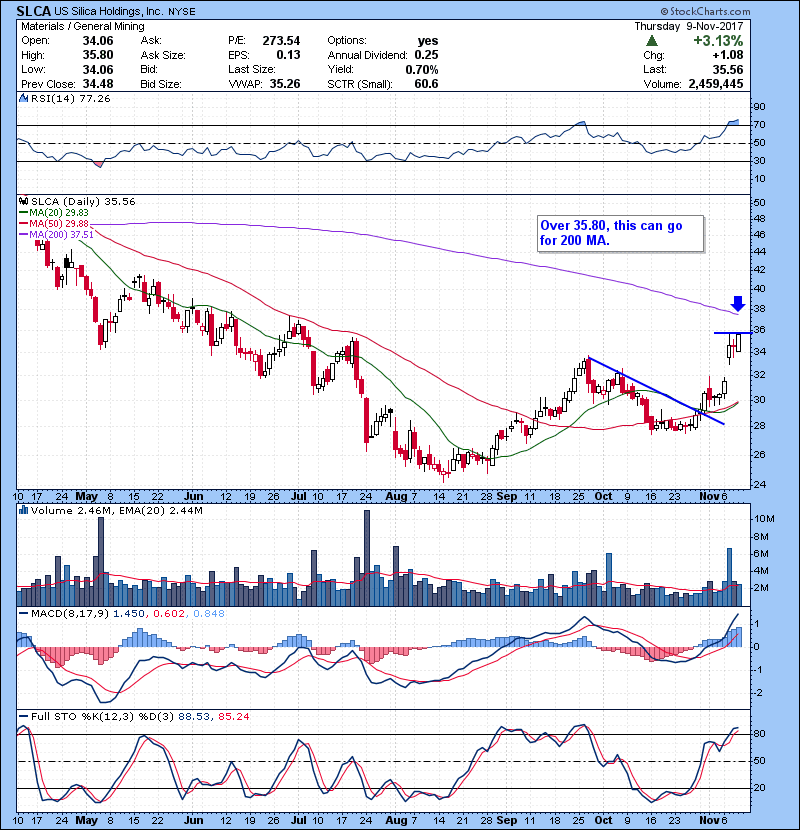The width and height of the screenshot is (800, 830).
Task: Click the 'MACD(8,17,9)' indicator label
Action: (x=70, y=614)
